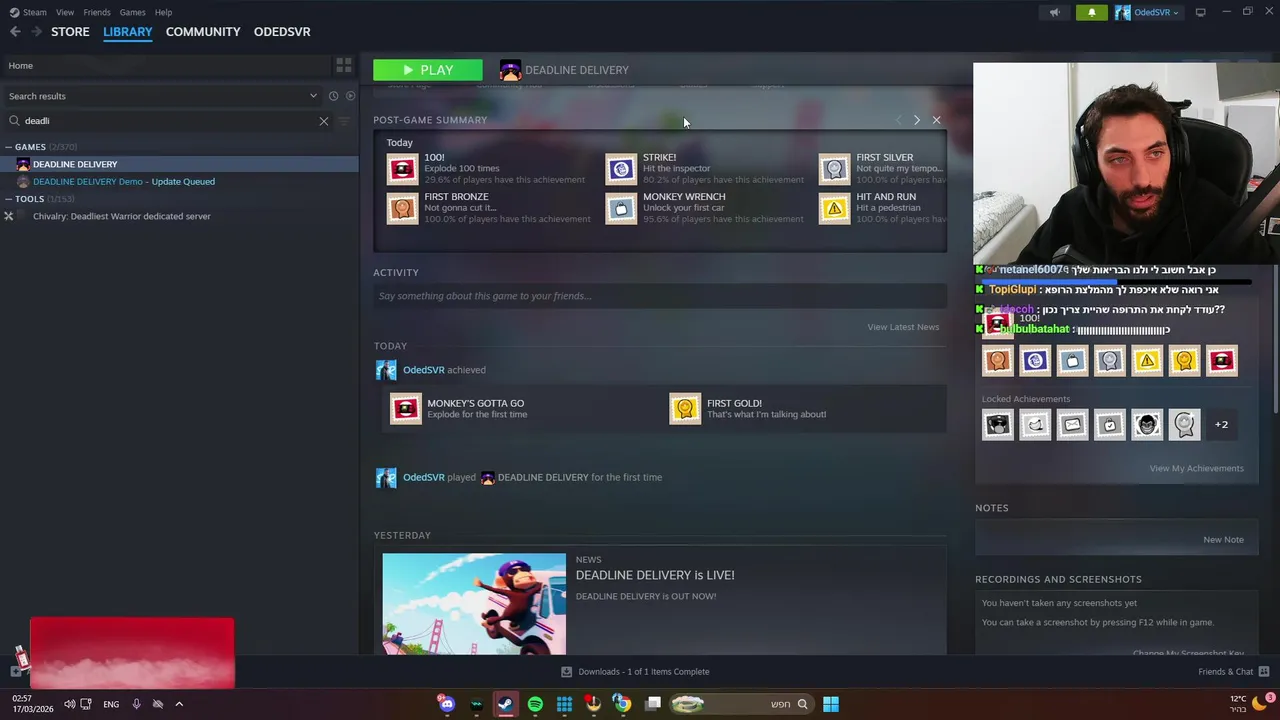Open the Friends menu
This screenshot has height=720, width=1280.
[97, 12]
